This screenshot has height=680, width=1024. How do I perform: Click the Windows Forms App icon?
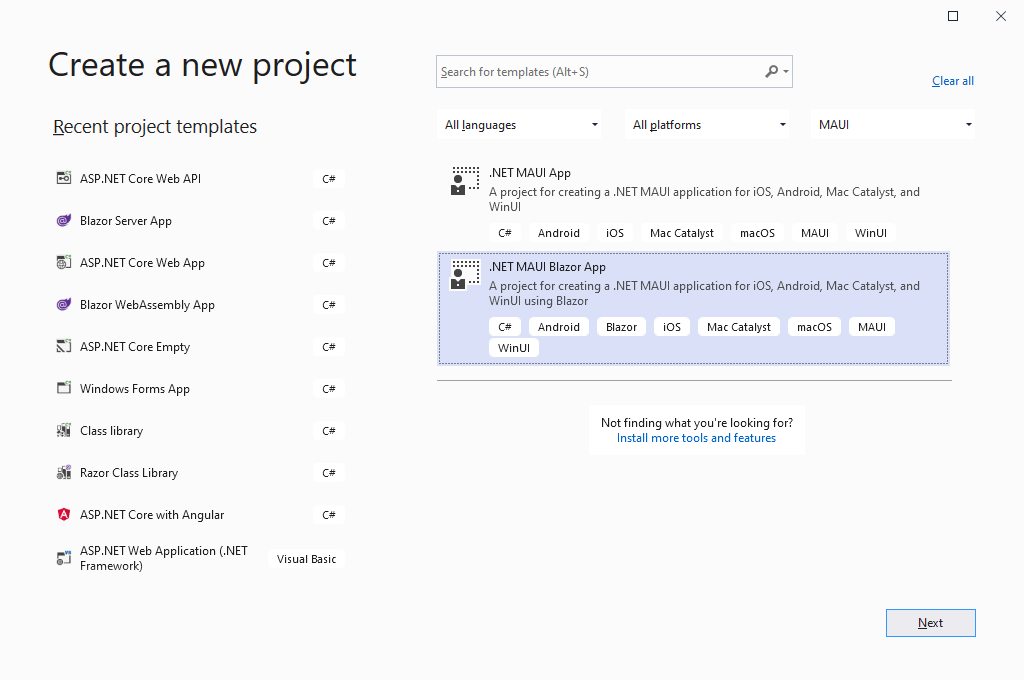(63, 388)
